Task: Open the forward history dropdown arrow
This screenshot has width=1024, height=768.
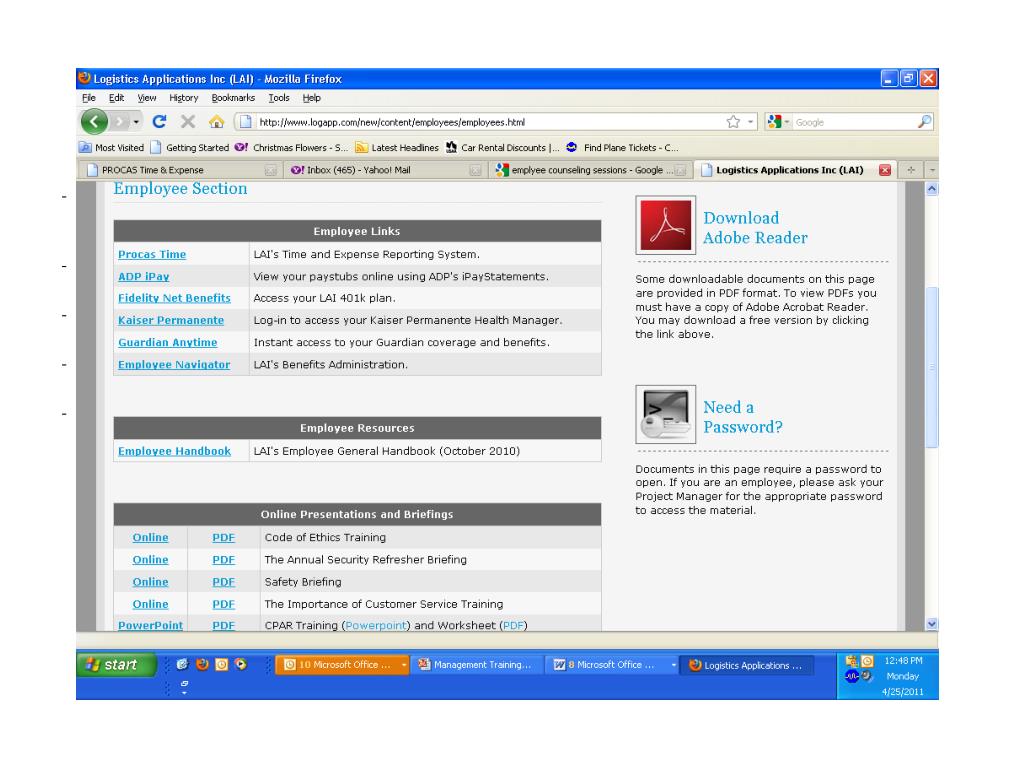Action: [136, 122]
